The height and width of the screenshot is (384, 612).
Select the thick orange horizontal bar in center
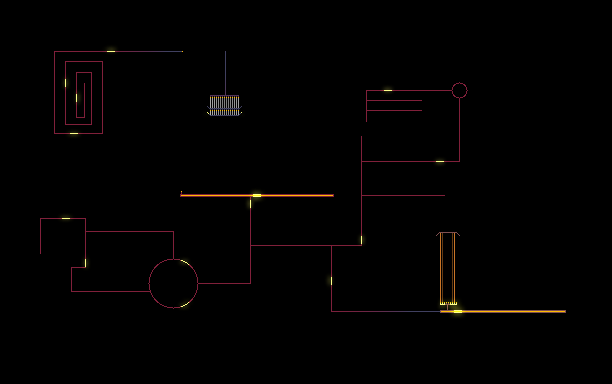257,196
